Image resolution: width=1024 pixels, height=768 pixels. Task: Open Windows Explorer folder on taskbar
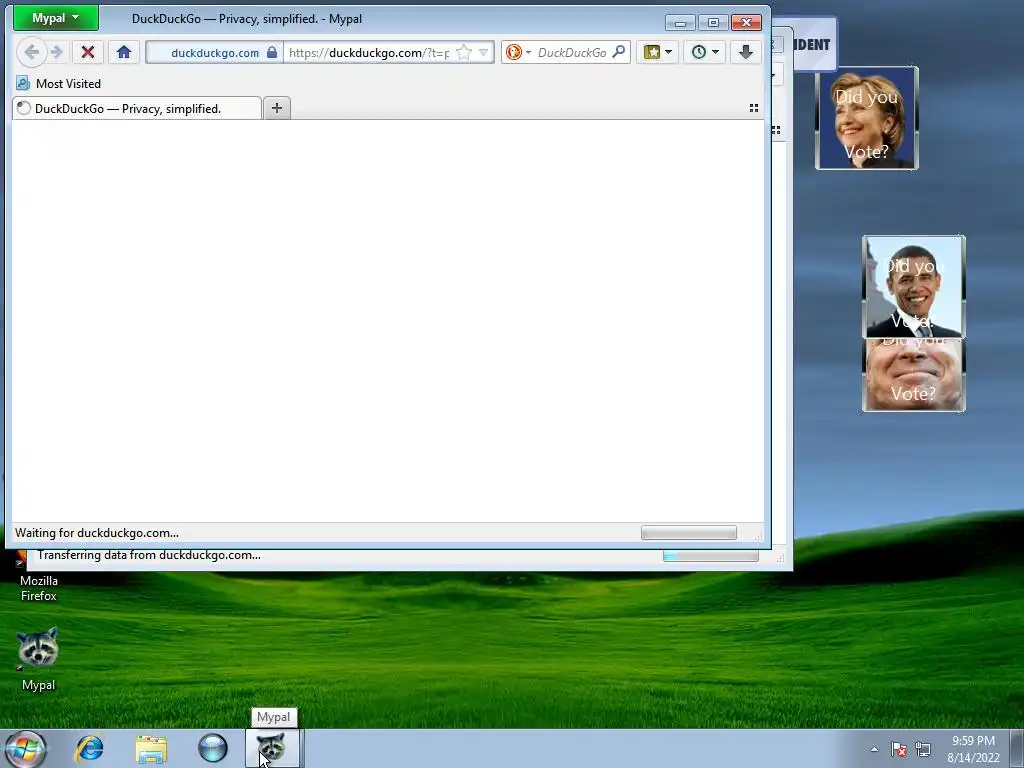click(151, 748)
